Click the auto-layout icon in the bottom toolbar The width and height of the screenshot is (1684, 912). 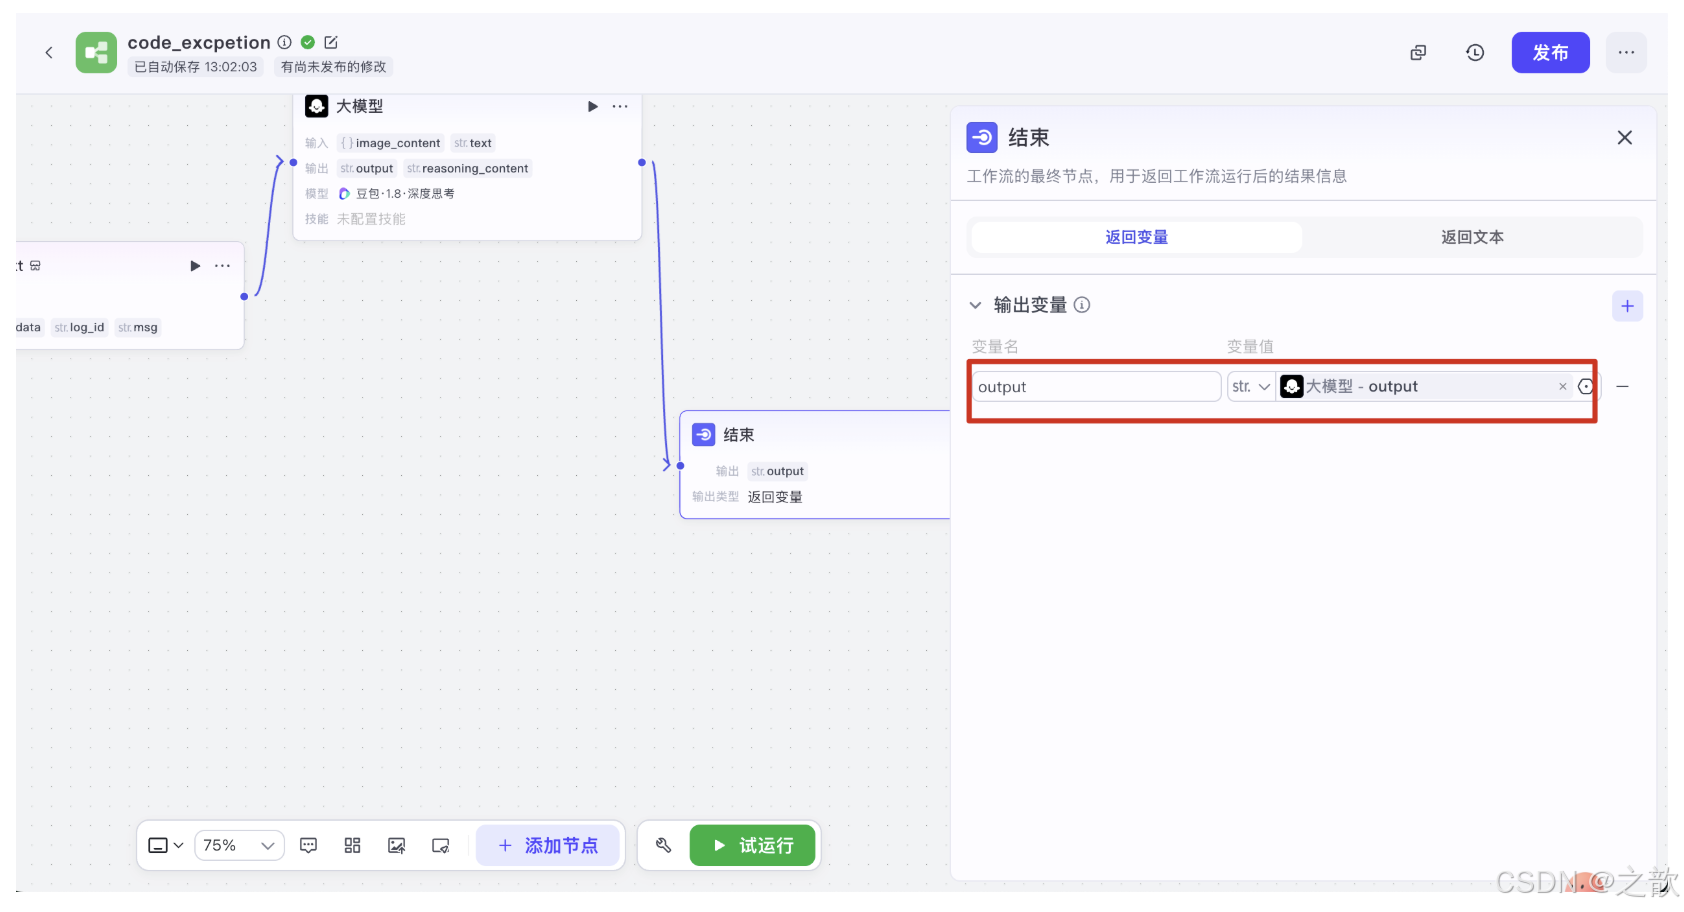[x=352, y=845]
